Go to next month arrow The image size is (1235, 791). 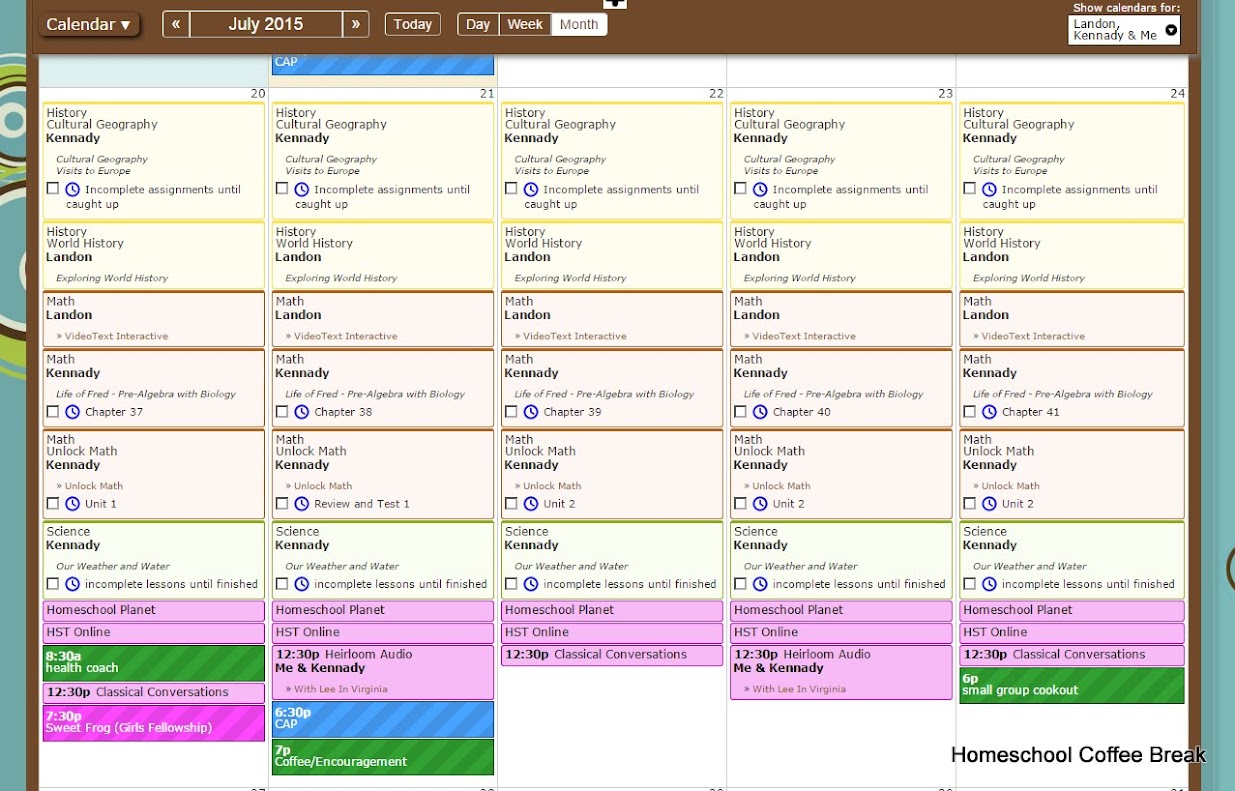355,24
